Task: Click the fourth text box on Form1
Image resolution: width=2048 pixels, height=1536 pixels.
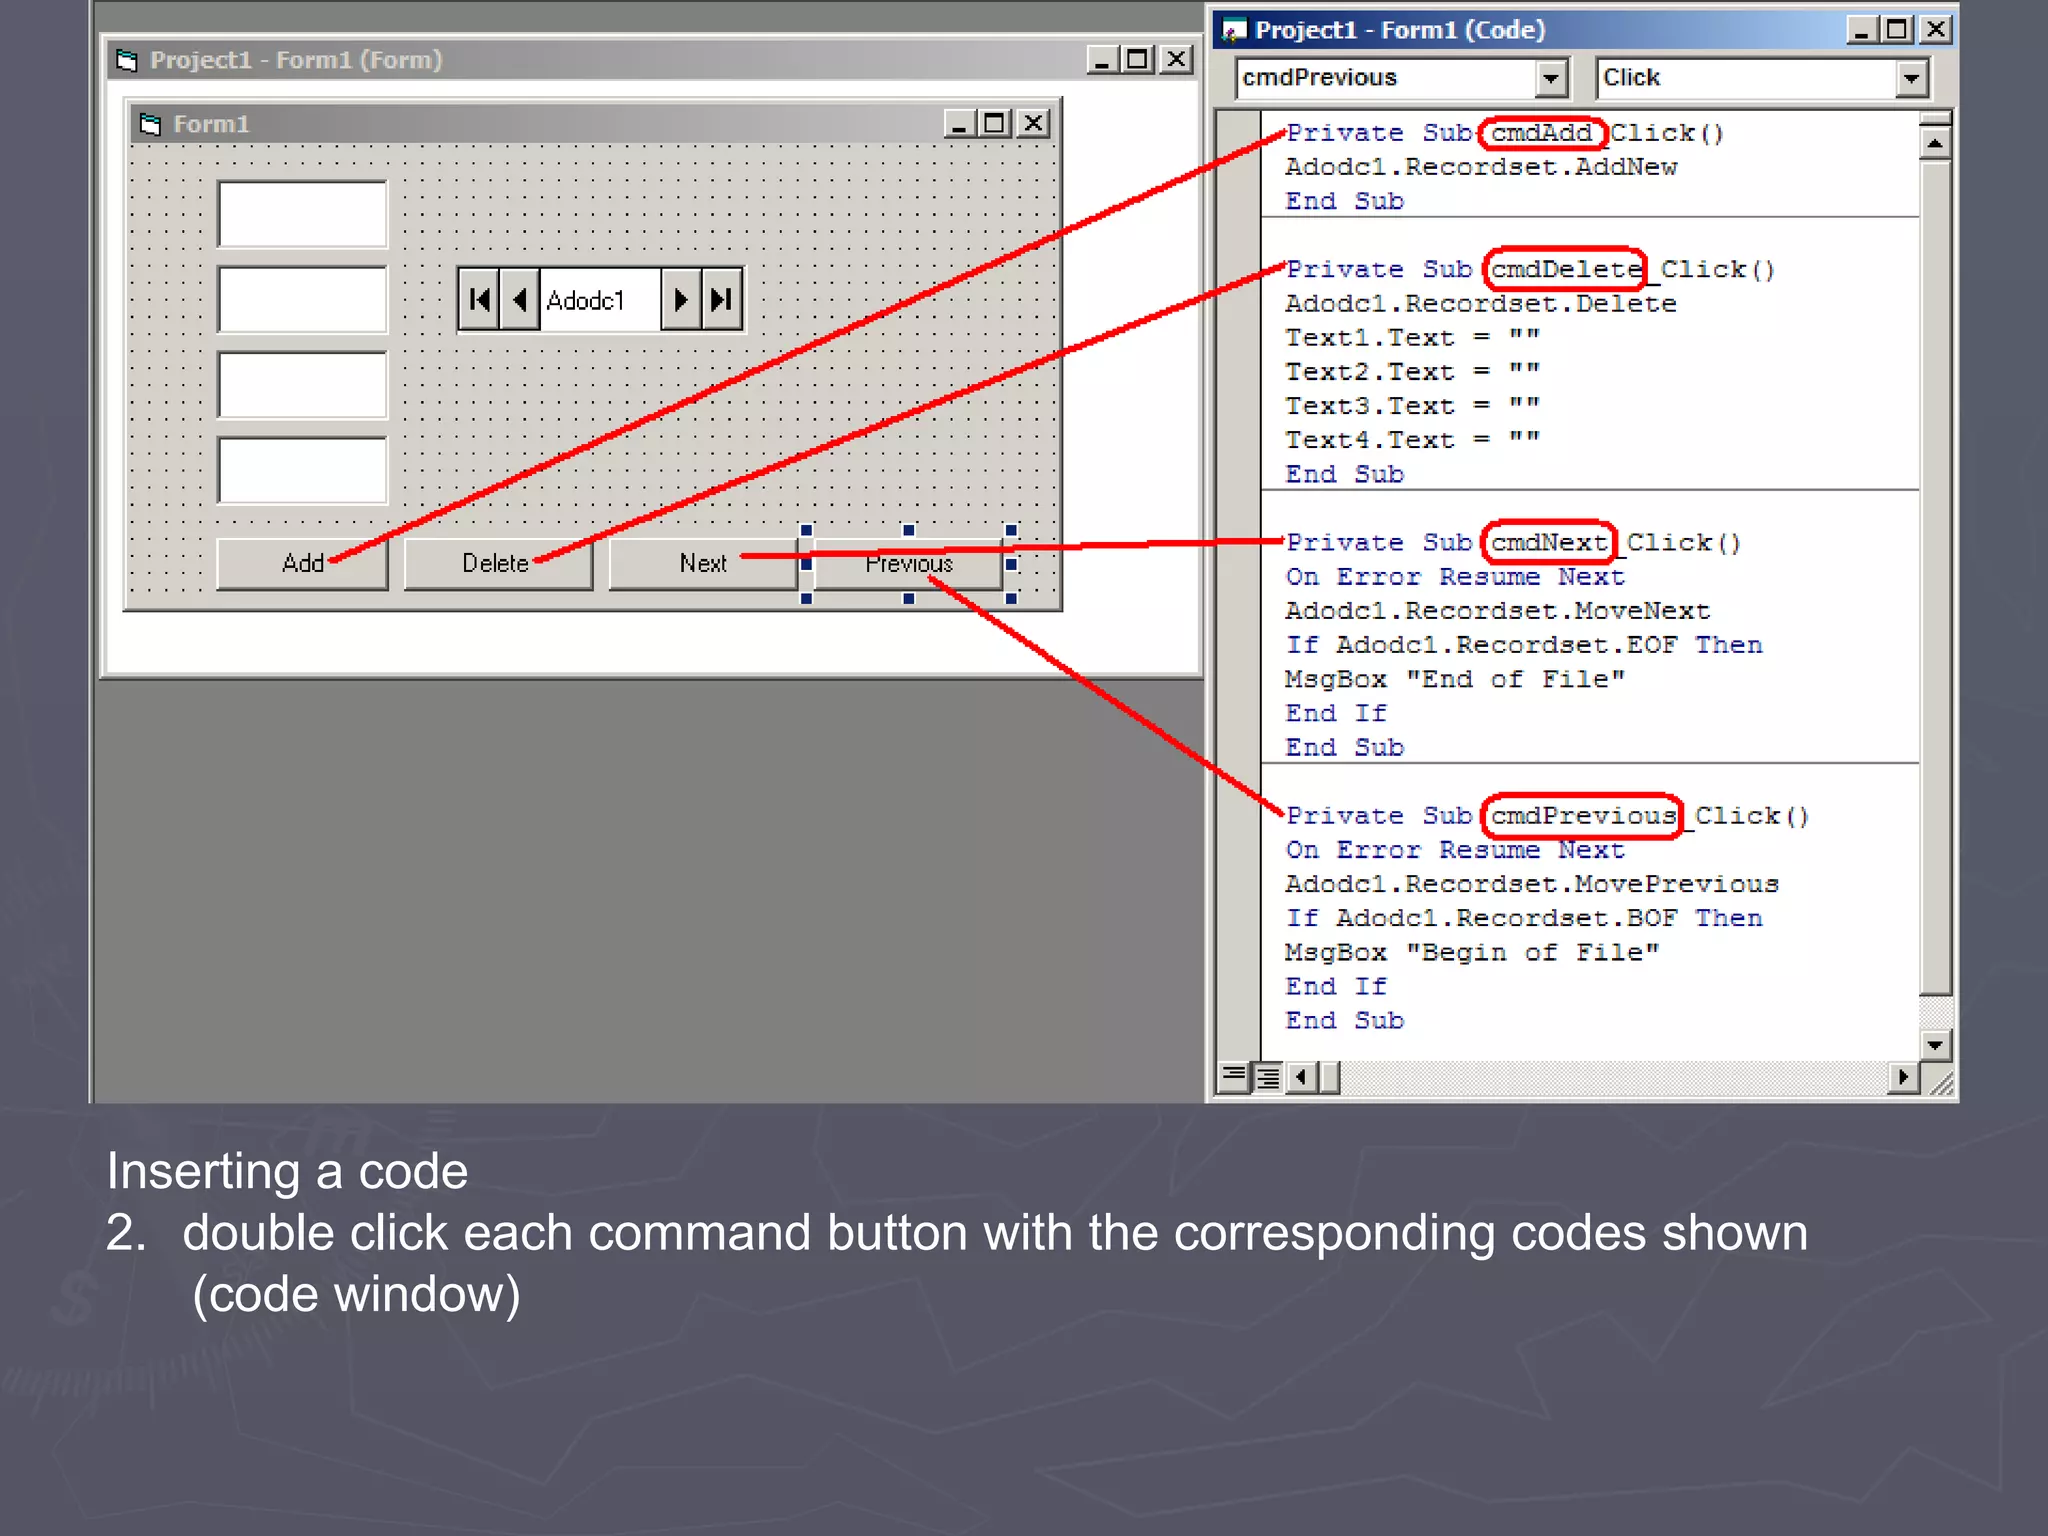Action: pos(302,470)
